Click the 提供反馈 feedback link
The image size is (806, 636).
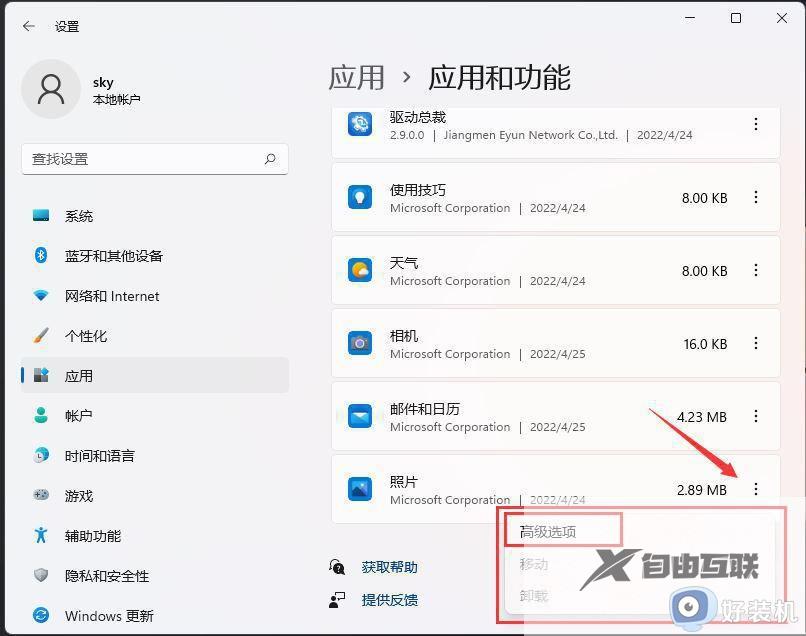389,601
